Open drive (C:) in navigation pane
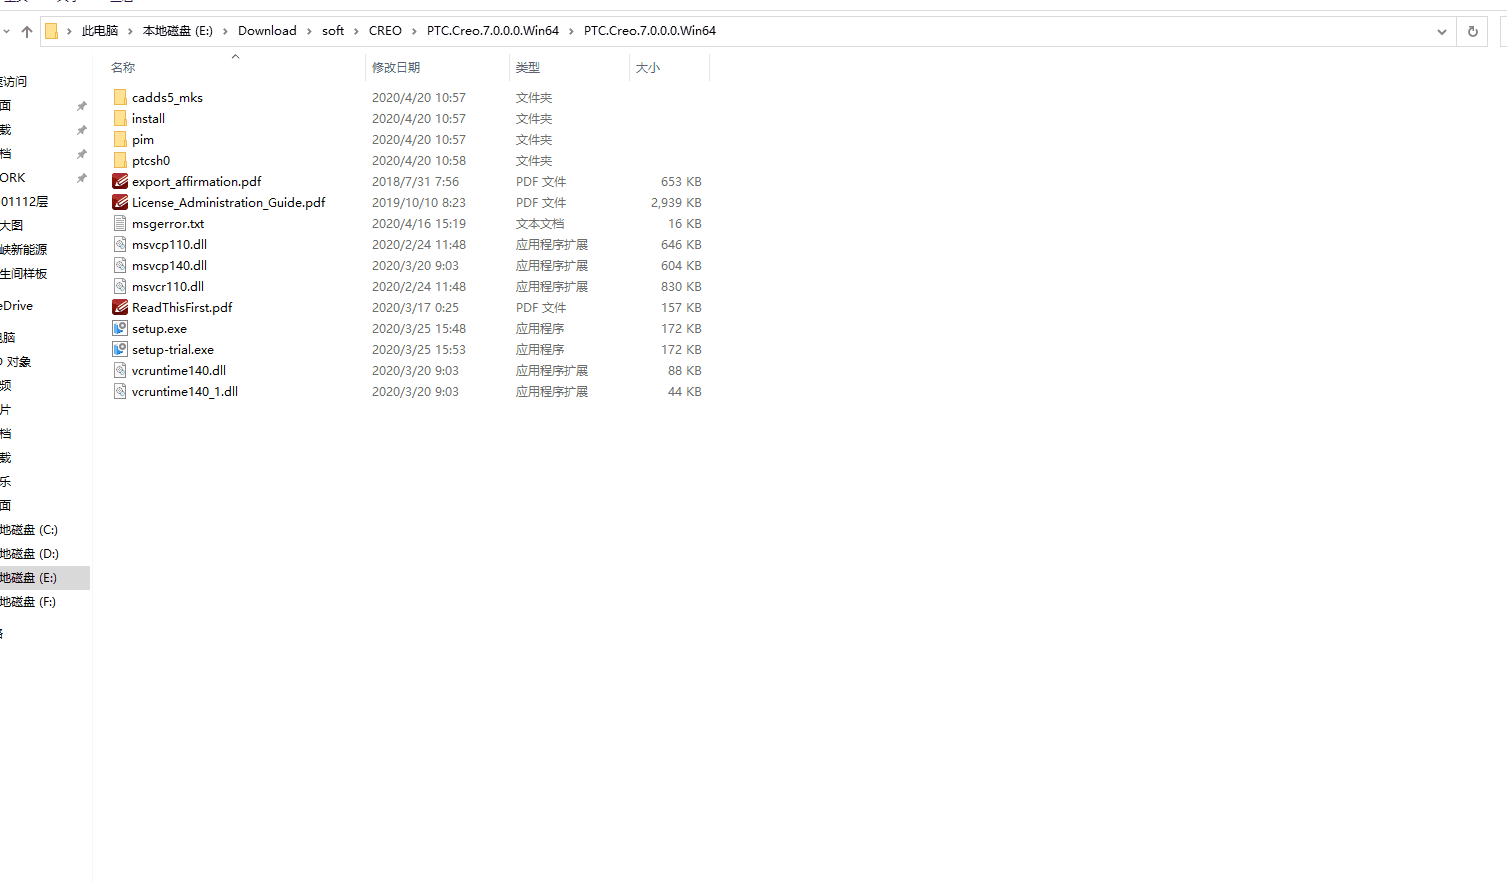The height and width of the screenshot is (884, 1507). (x=29, y=530)
